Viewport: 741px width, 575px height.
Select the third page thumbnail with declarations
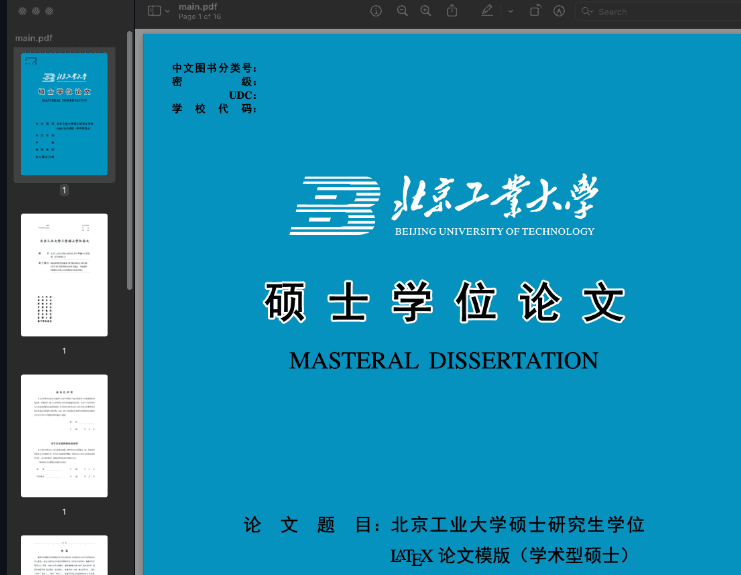64,436
